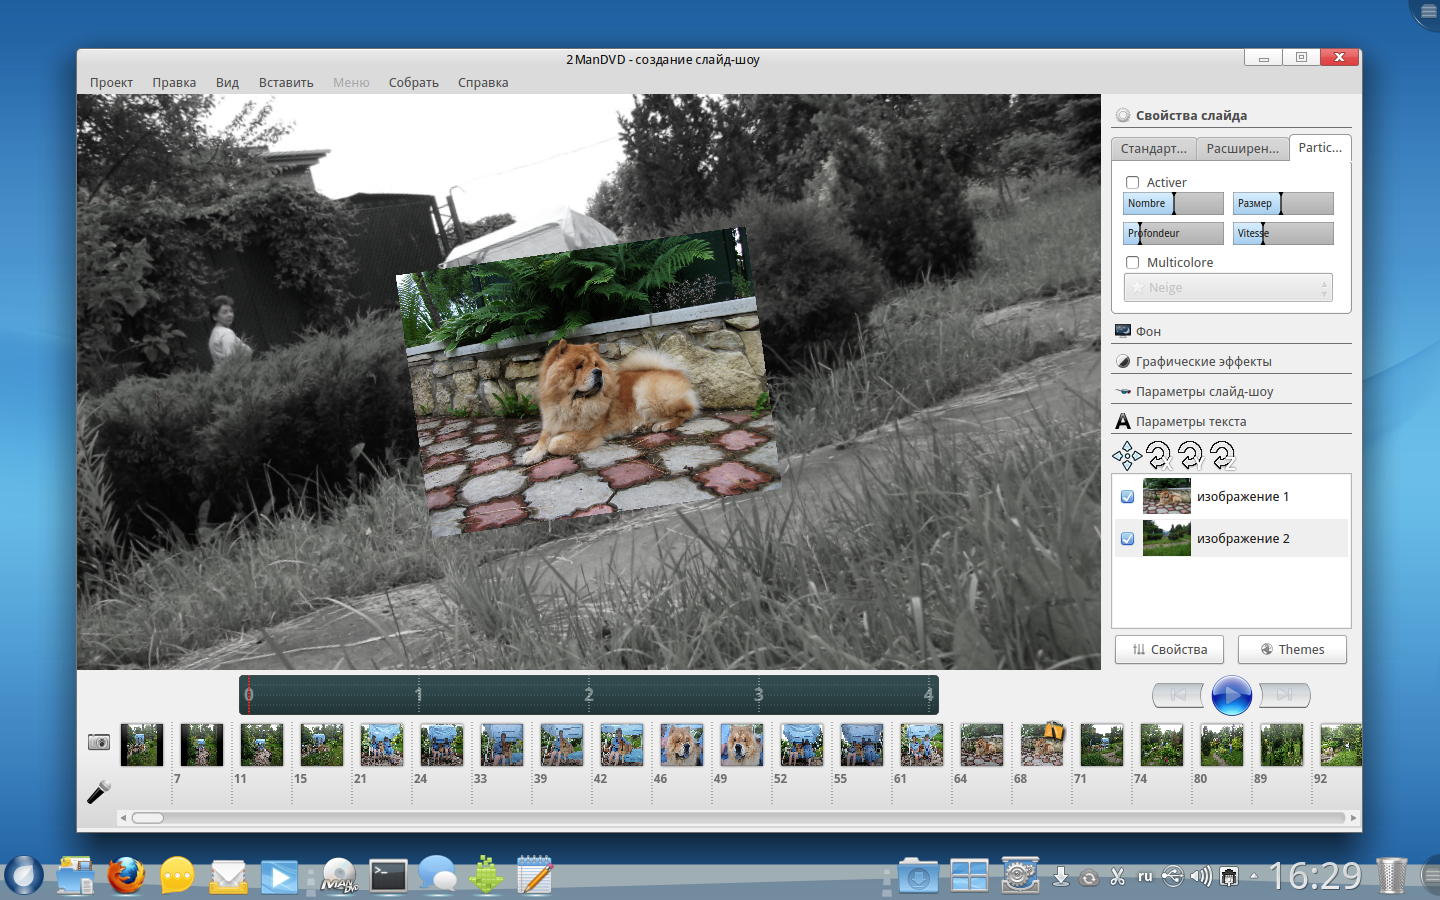Adjust the Nombre slider
Screen dimensions: 1440x900
(1173, 204)
